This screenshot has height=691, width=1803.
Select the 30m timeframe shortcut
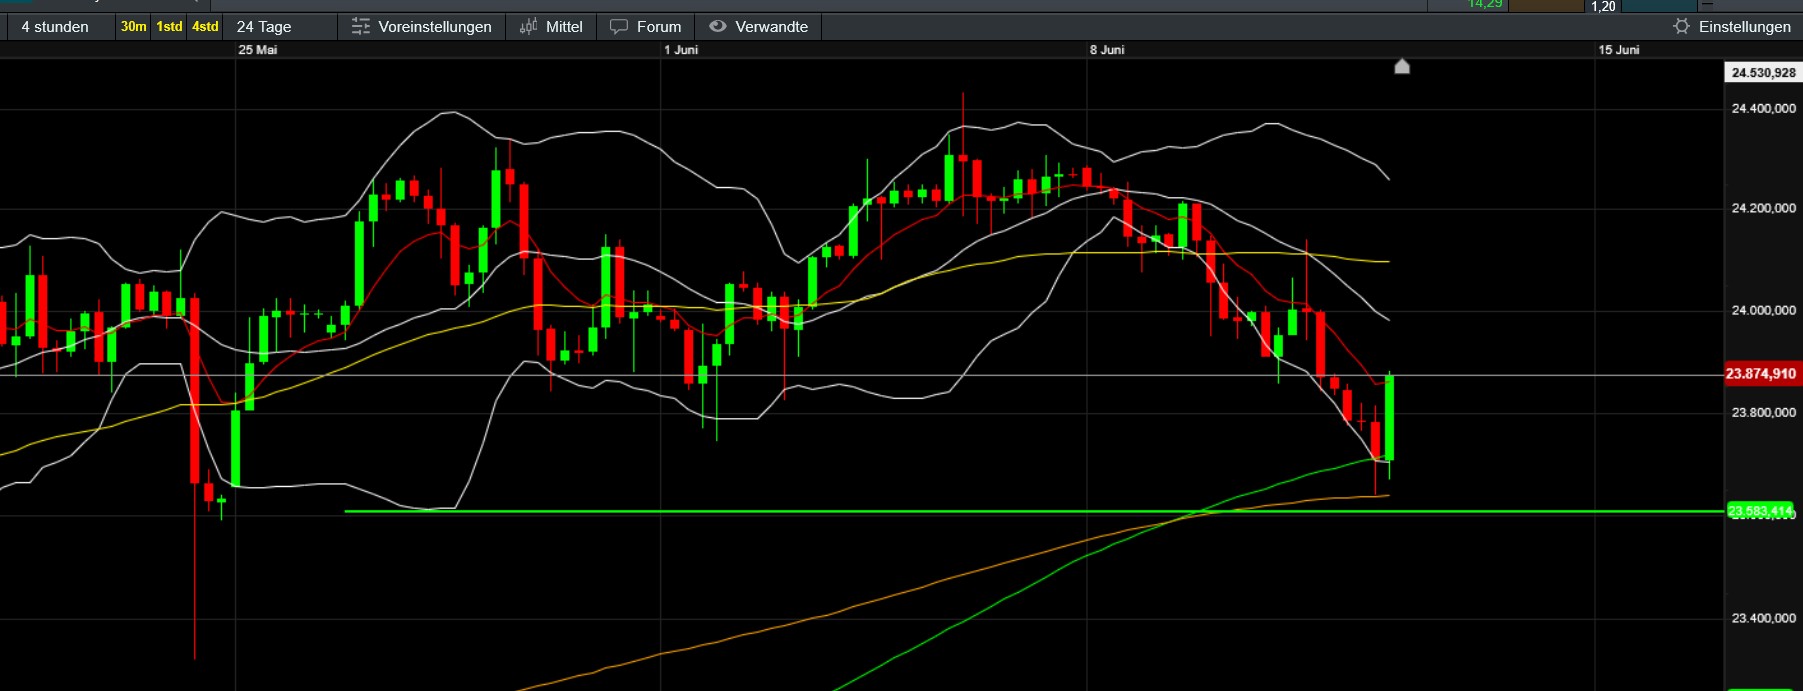click(134, 27)
